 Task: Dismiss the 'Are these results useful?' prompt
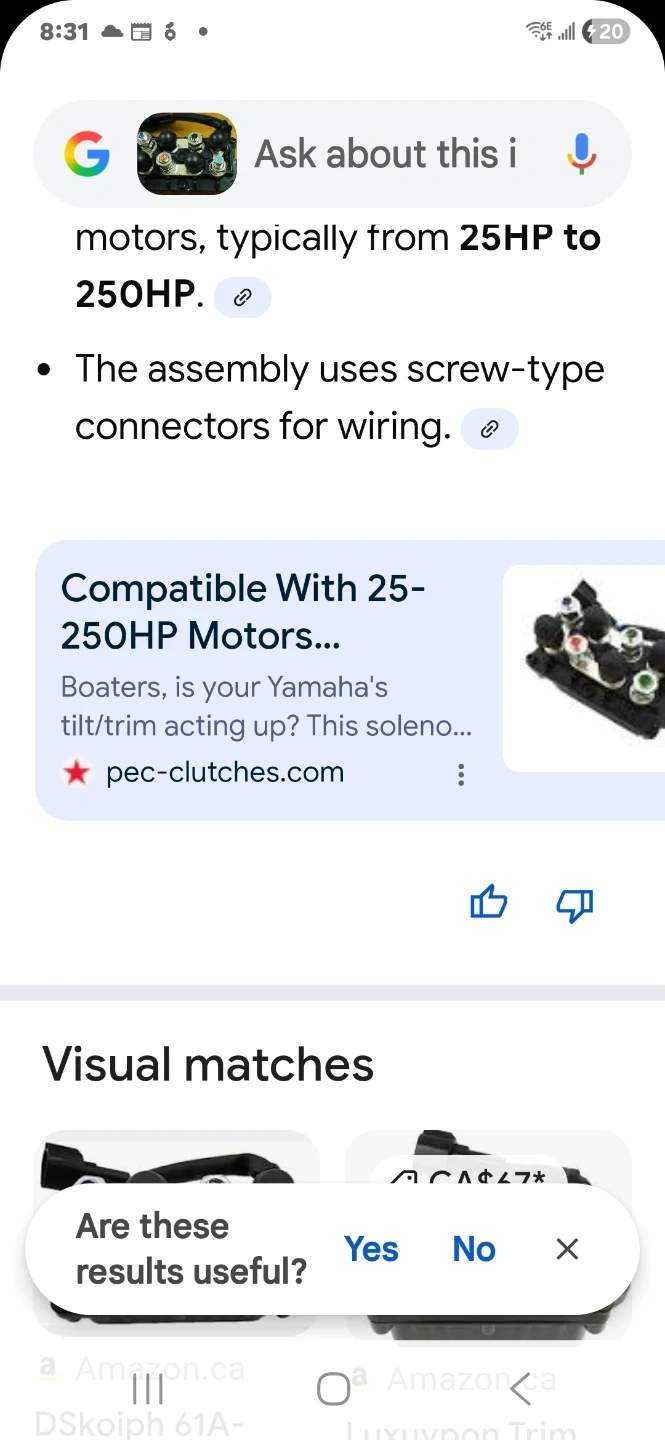click(x=567, y=1248)
